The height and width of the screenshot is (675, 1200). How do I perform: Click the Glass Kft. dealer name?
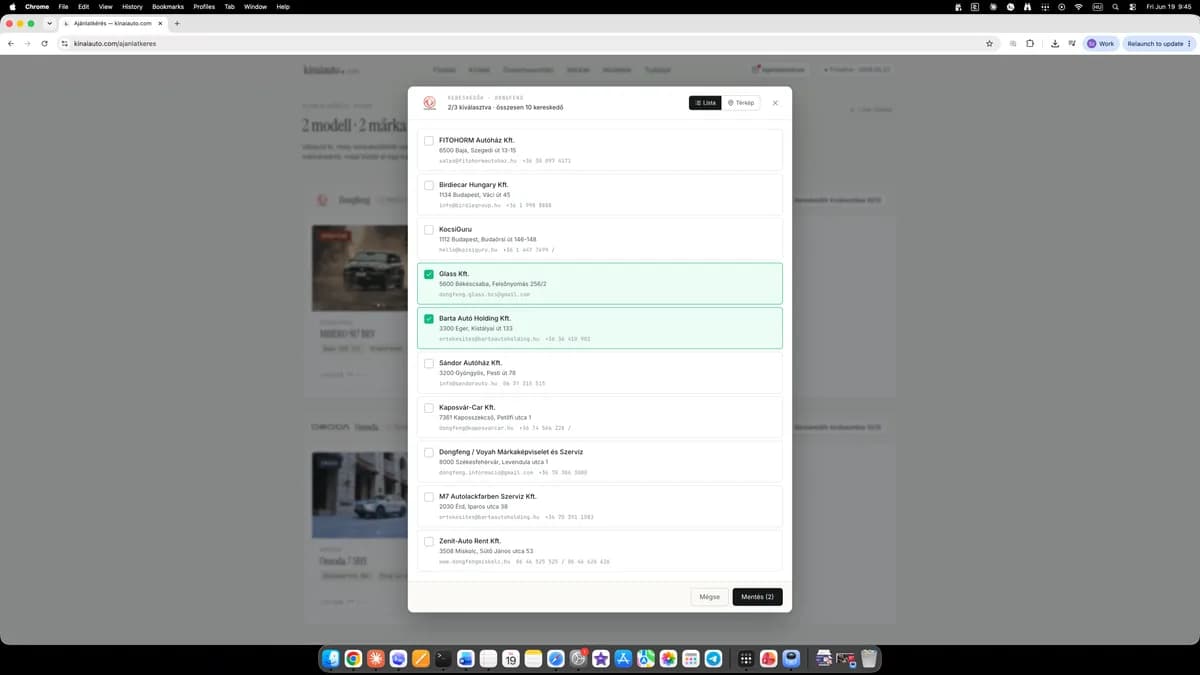pos(454,274)
